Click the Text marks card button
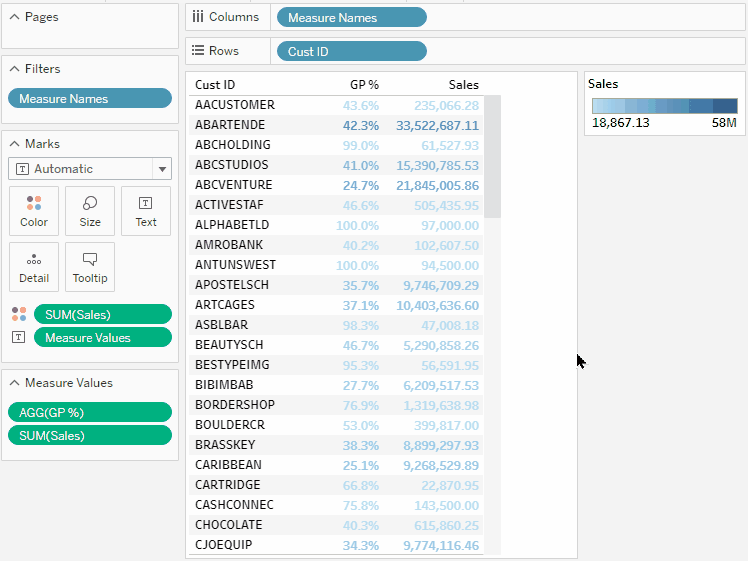 point(146,211)
